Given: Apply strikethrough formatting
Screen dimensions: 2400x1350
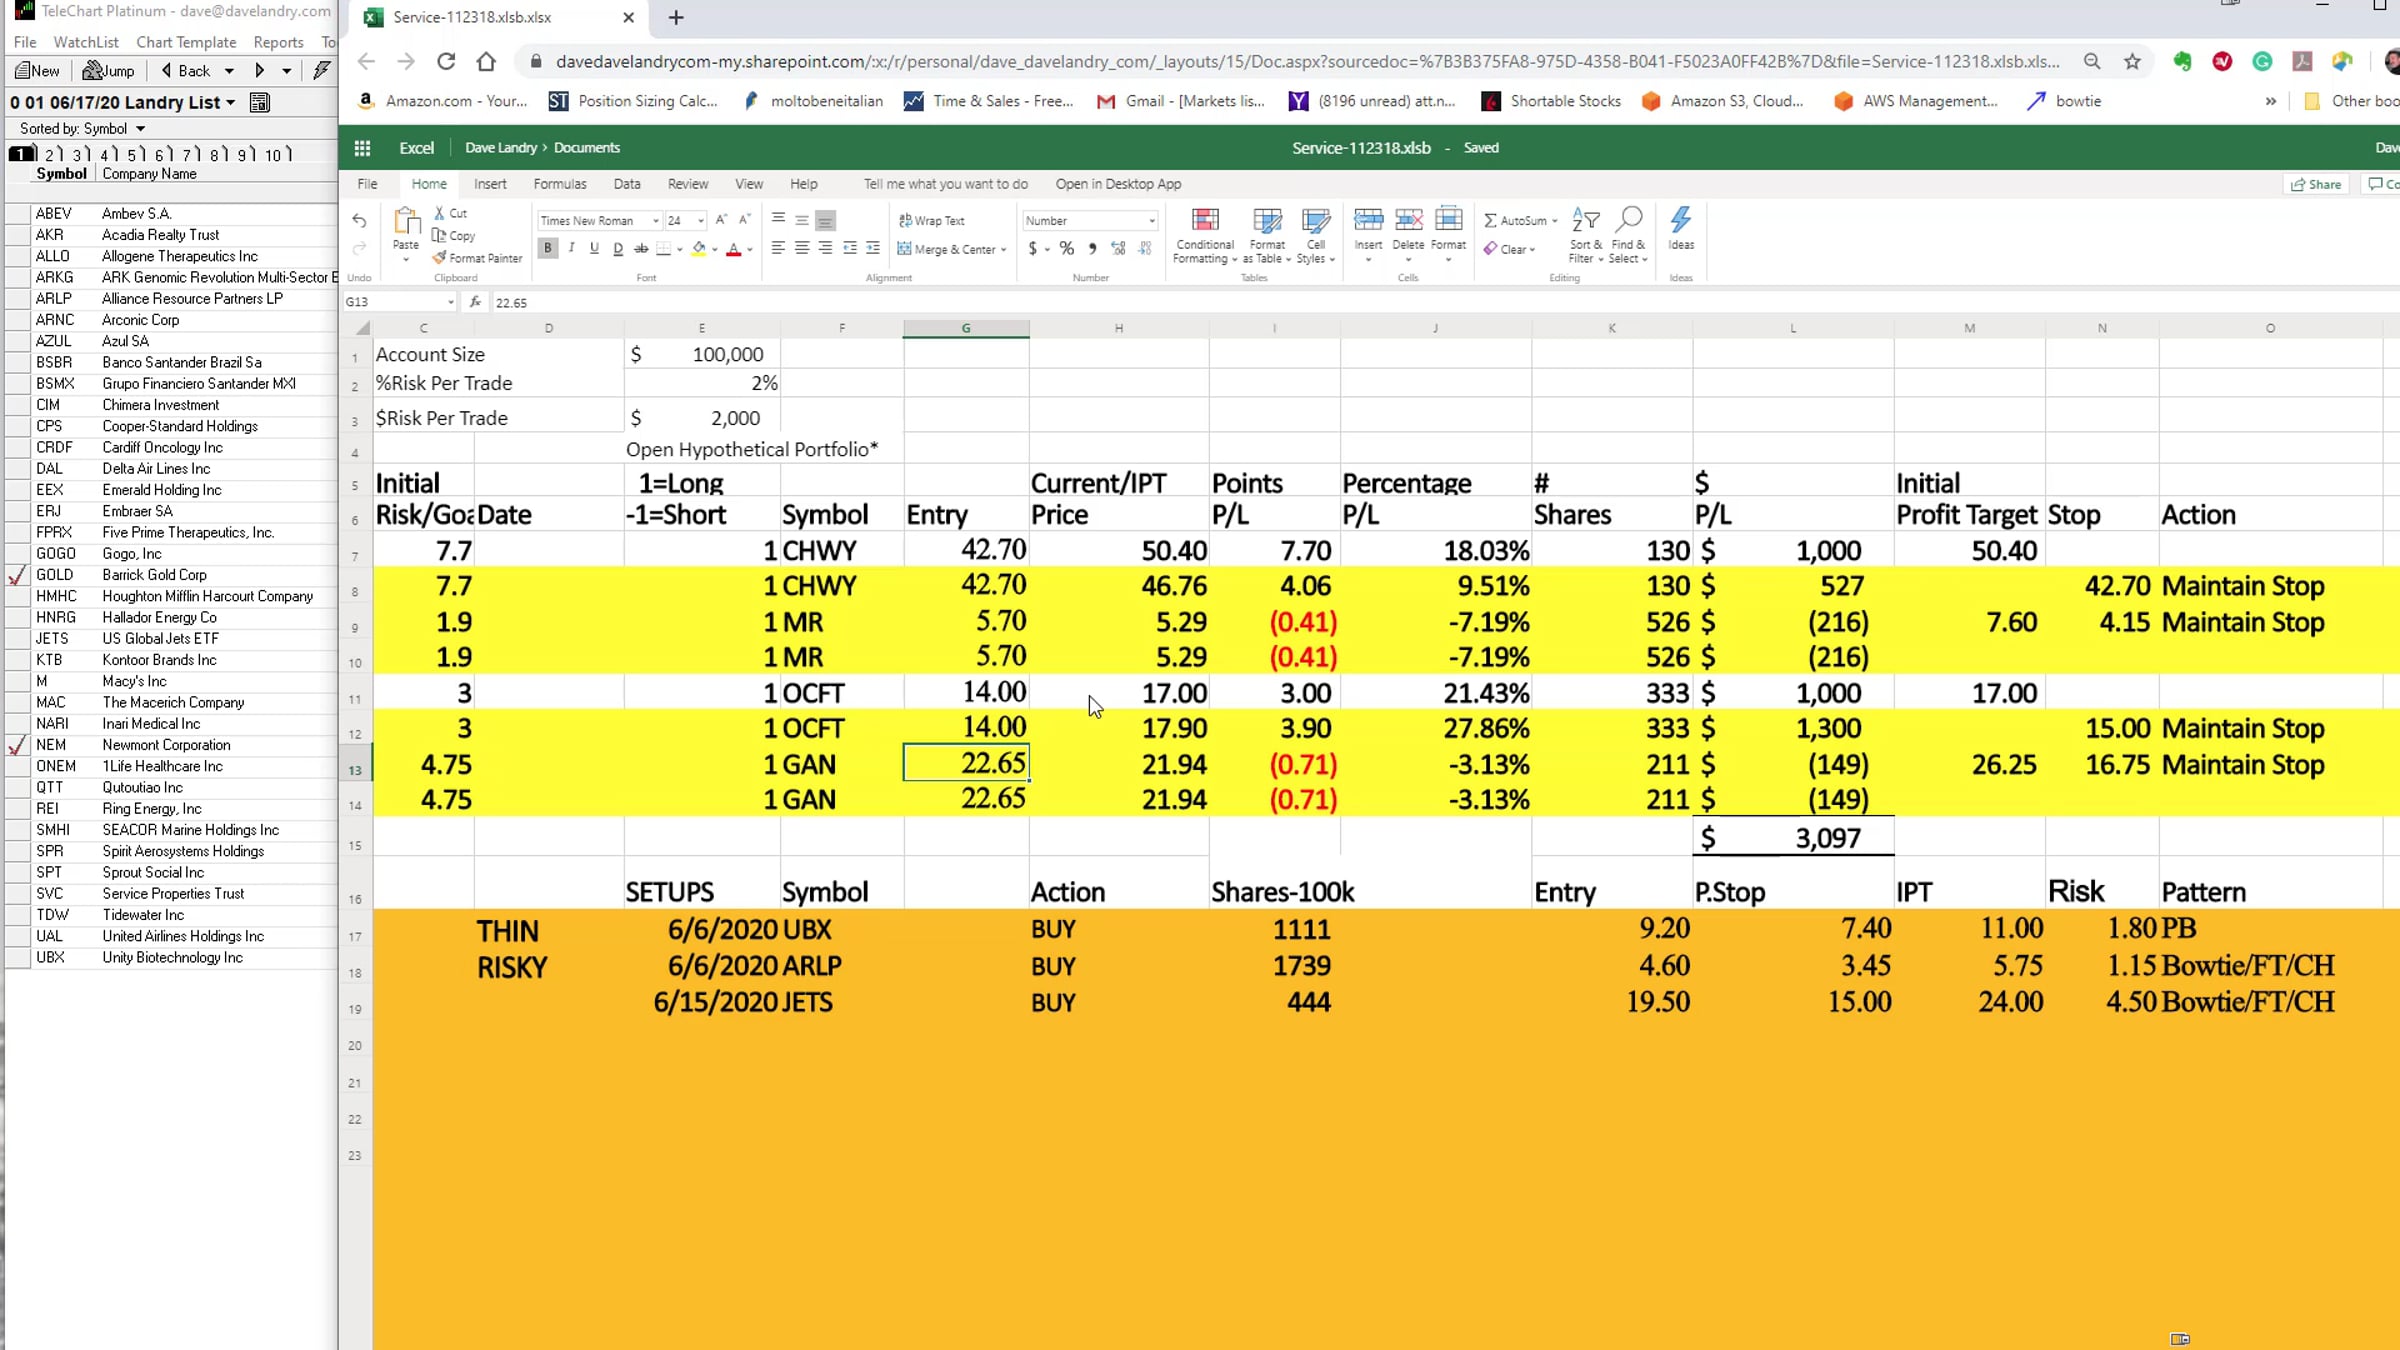Looking at the screenshot, I should point(641,248).
